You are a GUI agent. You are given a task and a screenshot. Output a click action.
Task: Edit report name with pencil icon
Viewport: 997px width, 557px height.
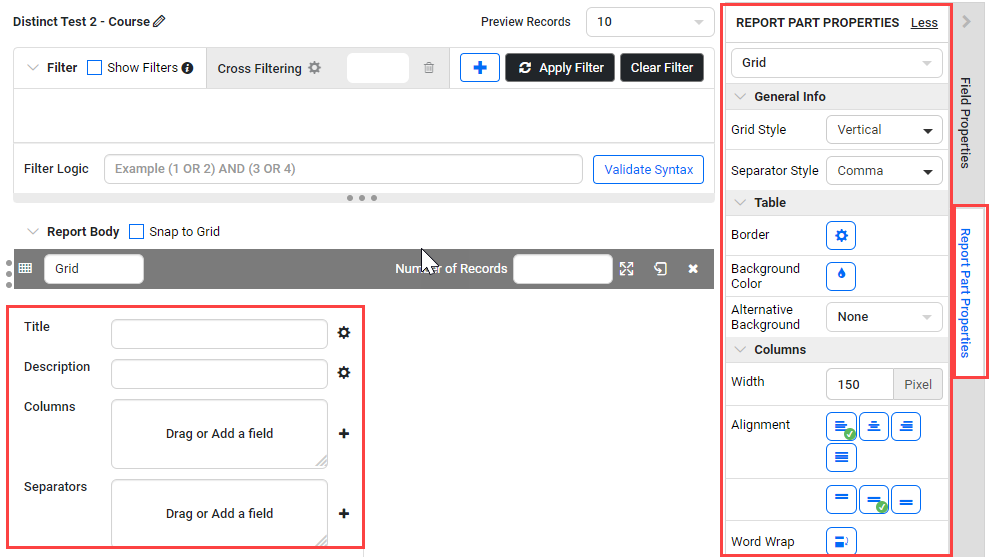[x=159, y=21]
